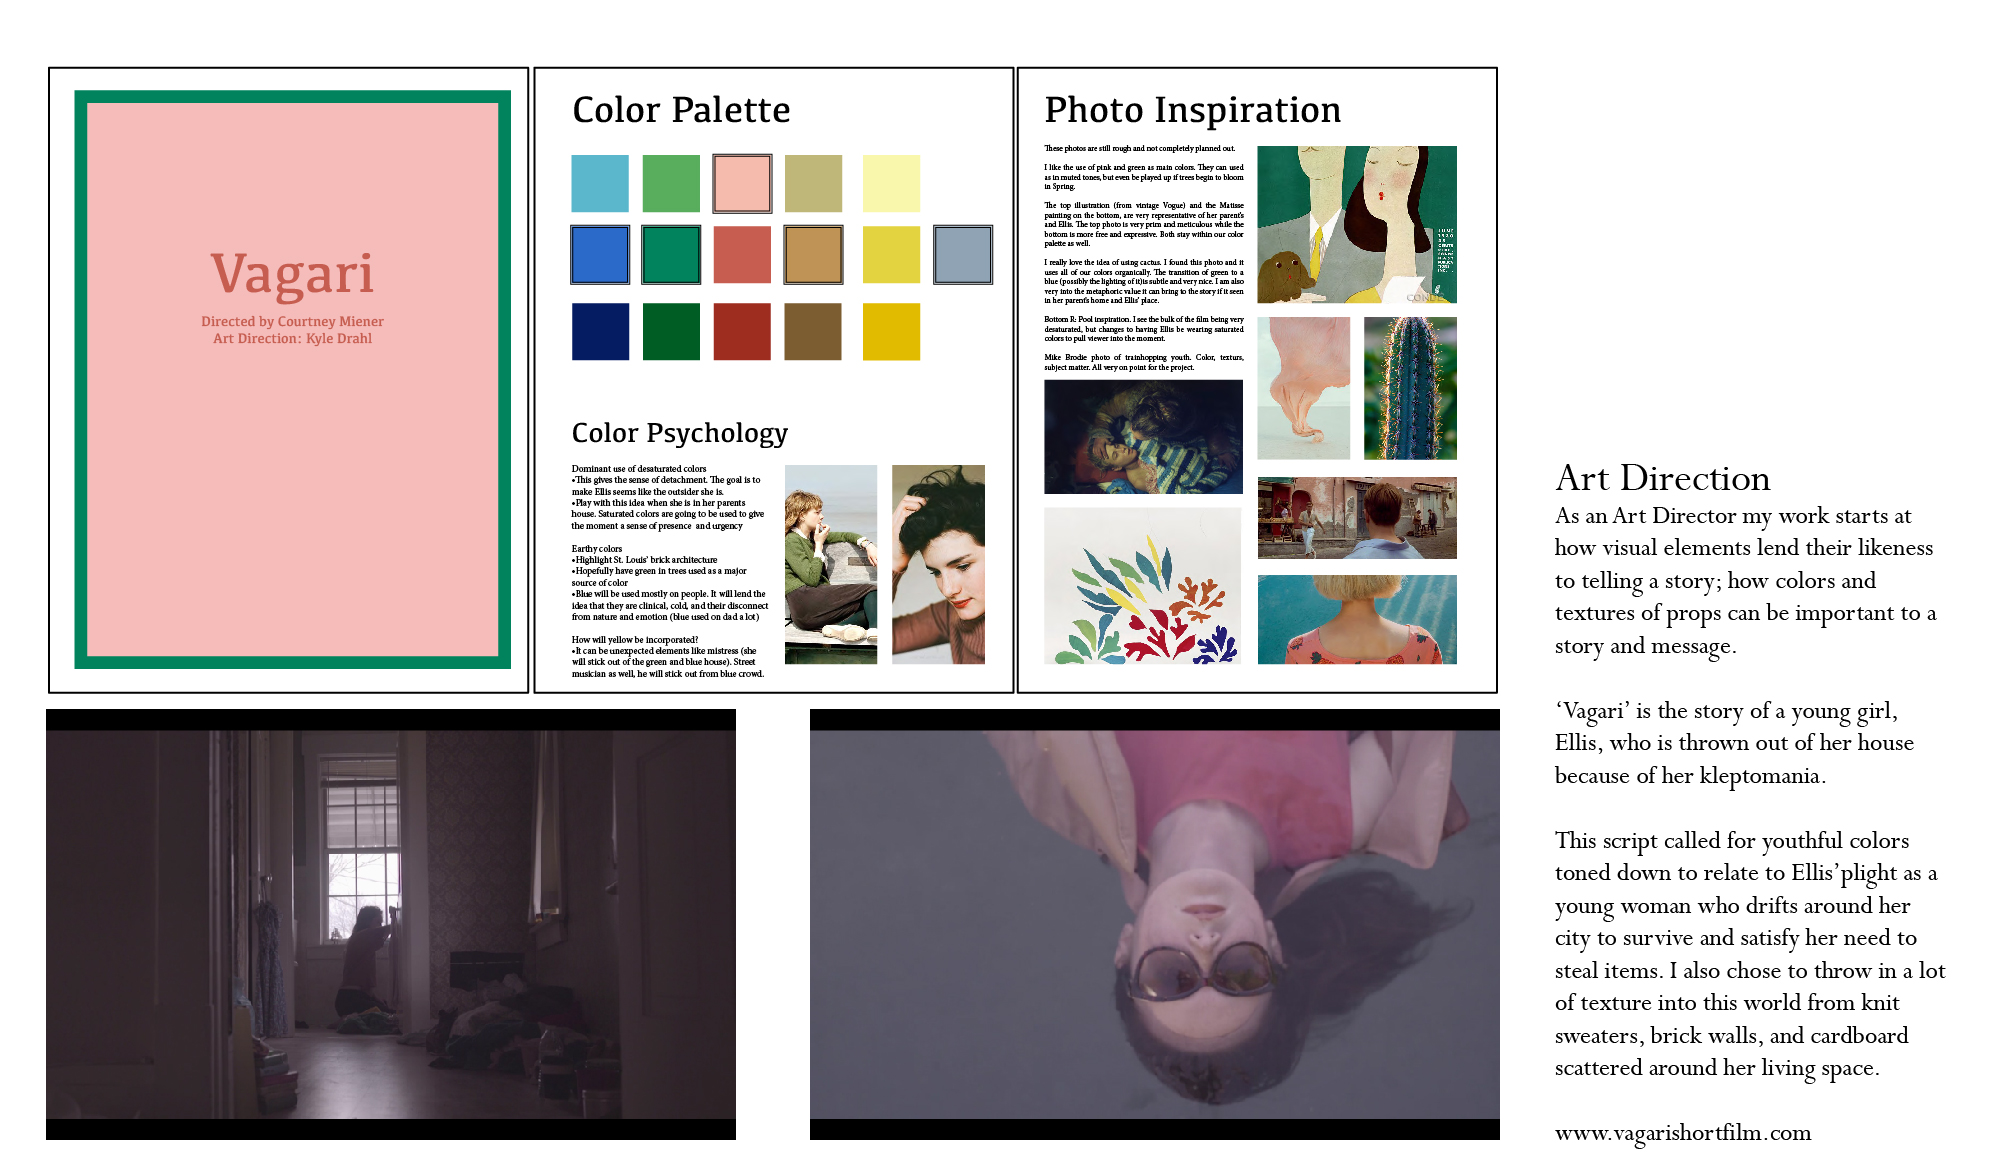Click the pale yellow color swatch

891,183
